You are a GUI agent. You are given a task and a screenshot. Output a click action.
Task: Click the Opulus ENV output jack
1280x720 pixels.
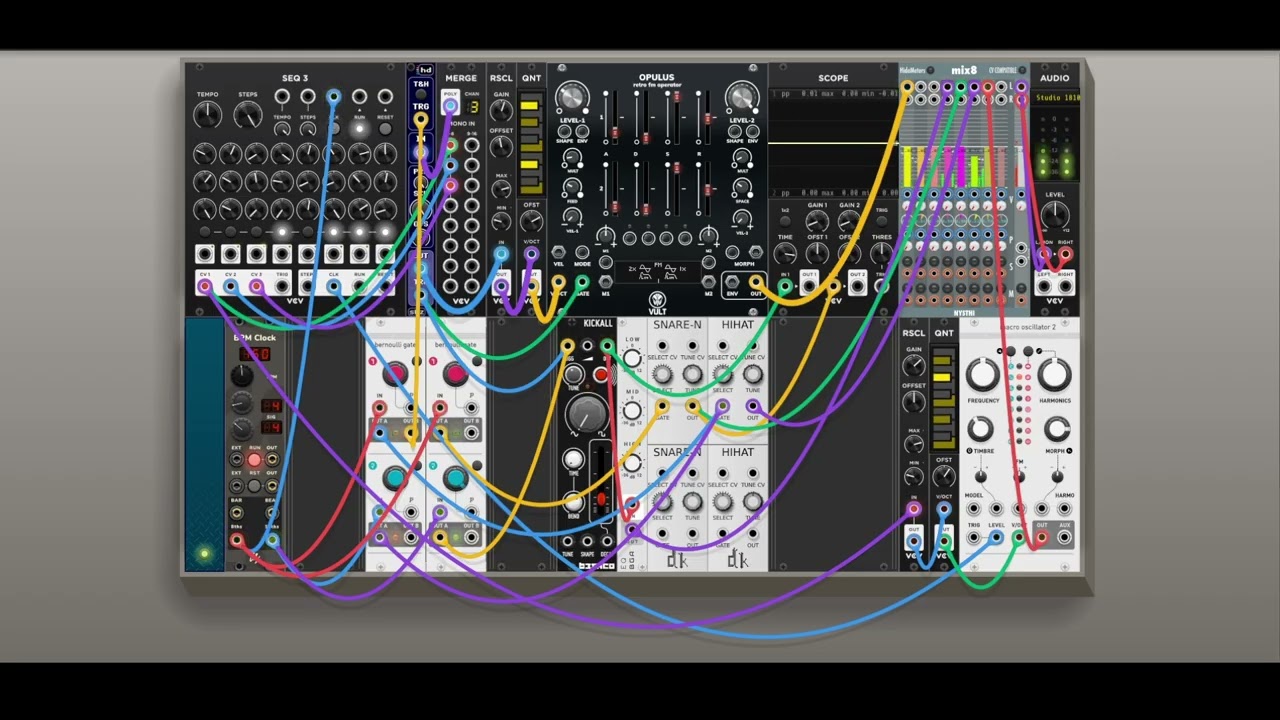point(733,284)
